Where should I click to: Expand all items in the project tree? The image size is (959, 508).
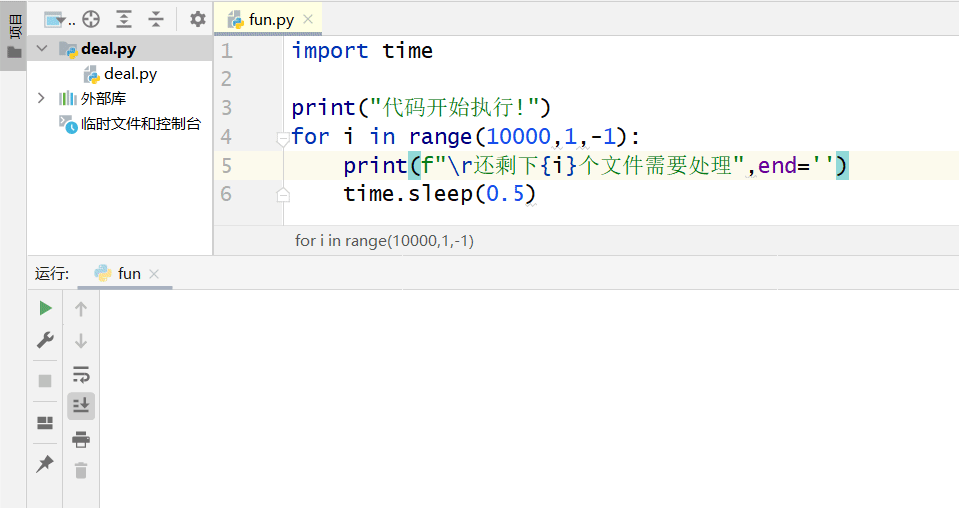123,19
